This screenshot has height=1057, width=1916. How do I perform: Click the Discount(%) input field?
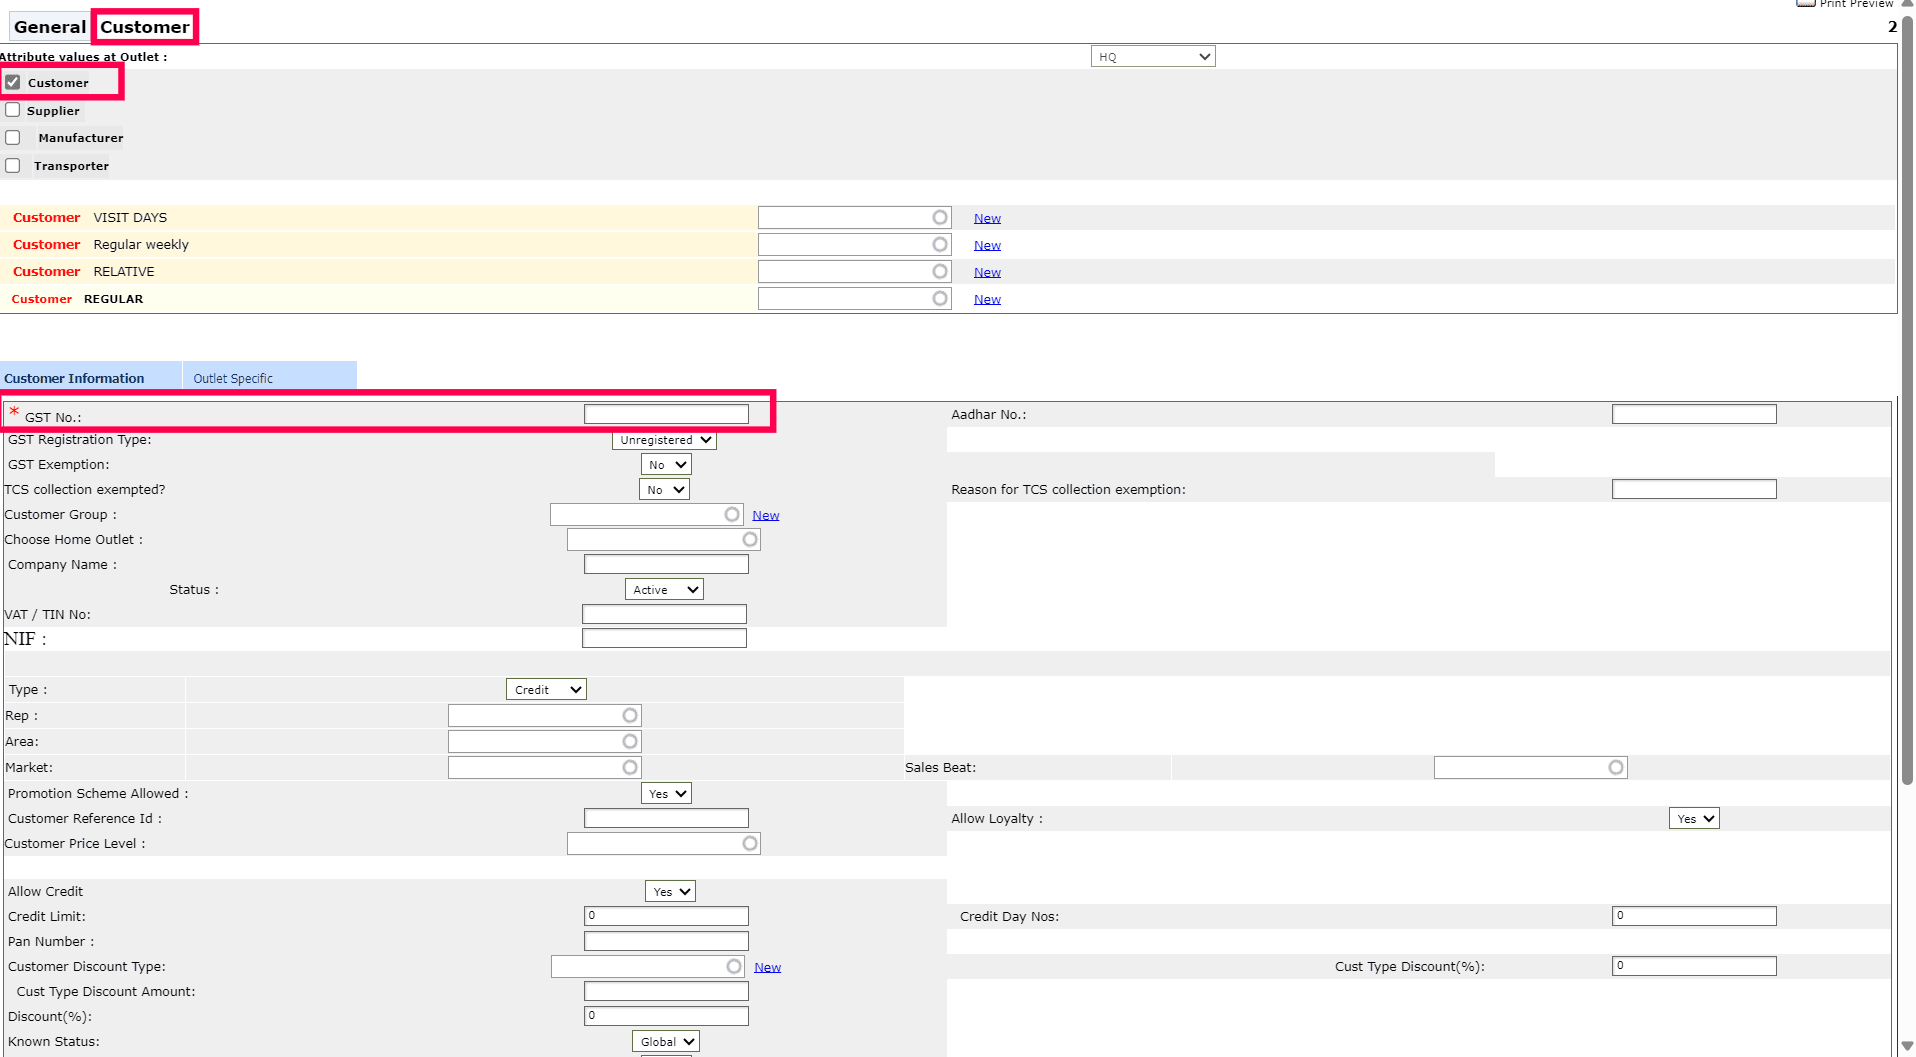(666, 1016)
